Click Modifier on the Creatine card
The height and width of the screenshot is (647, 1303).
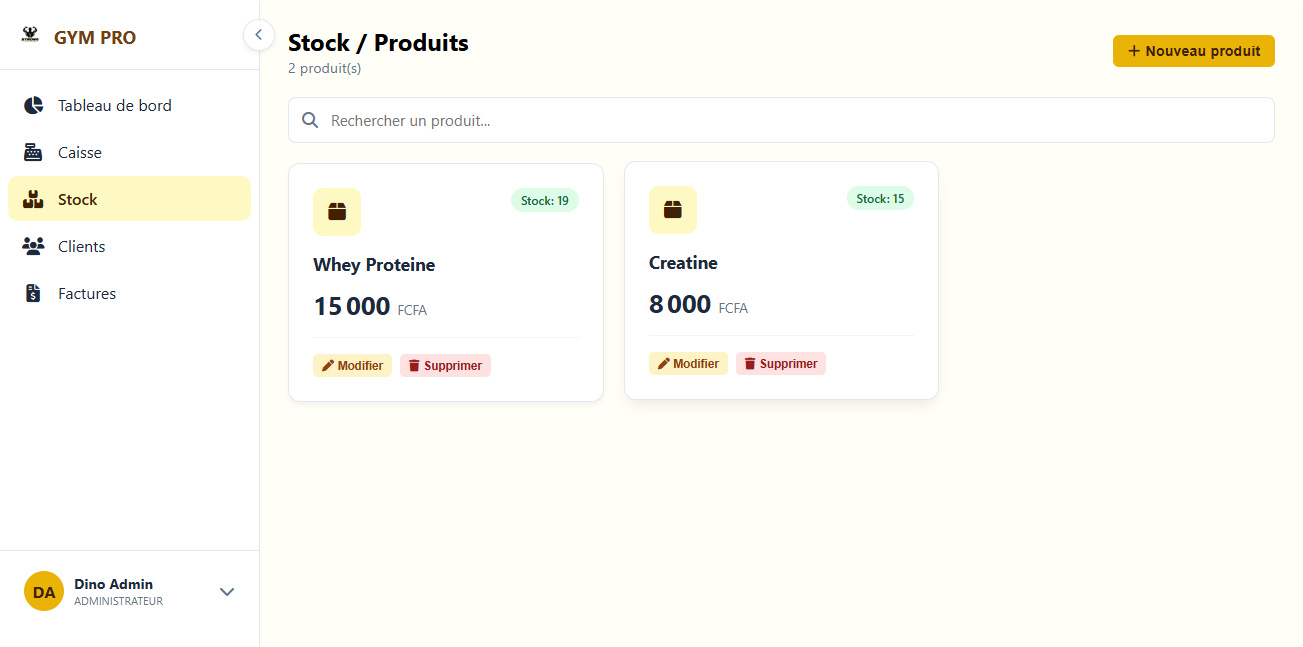688,364
